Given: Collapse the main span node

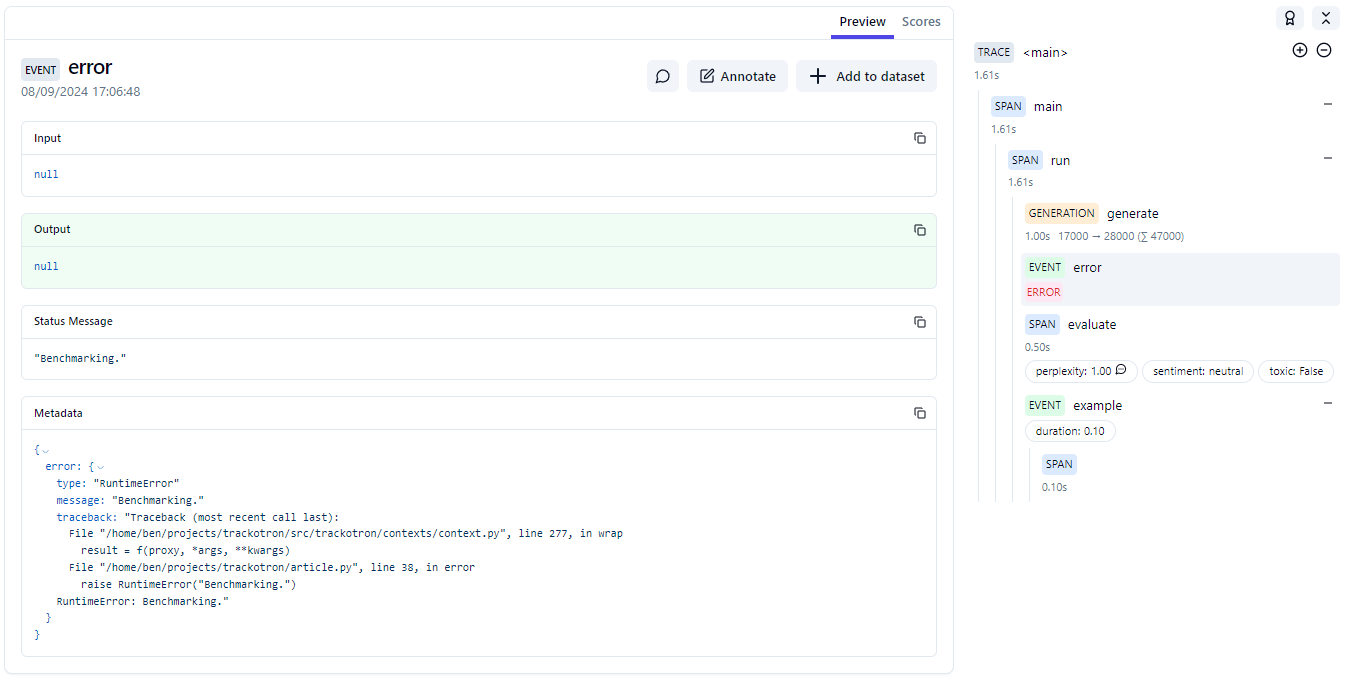Looking at the screenshot, I should click(1327, 104).
